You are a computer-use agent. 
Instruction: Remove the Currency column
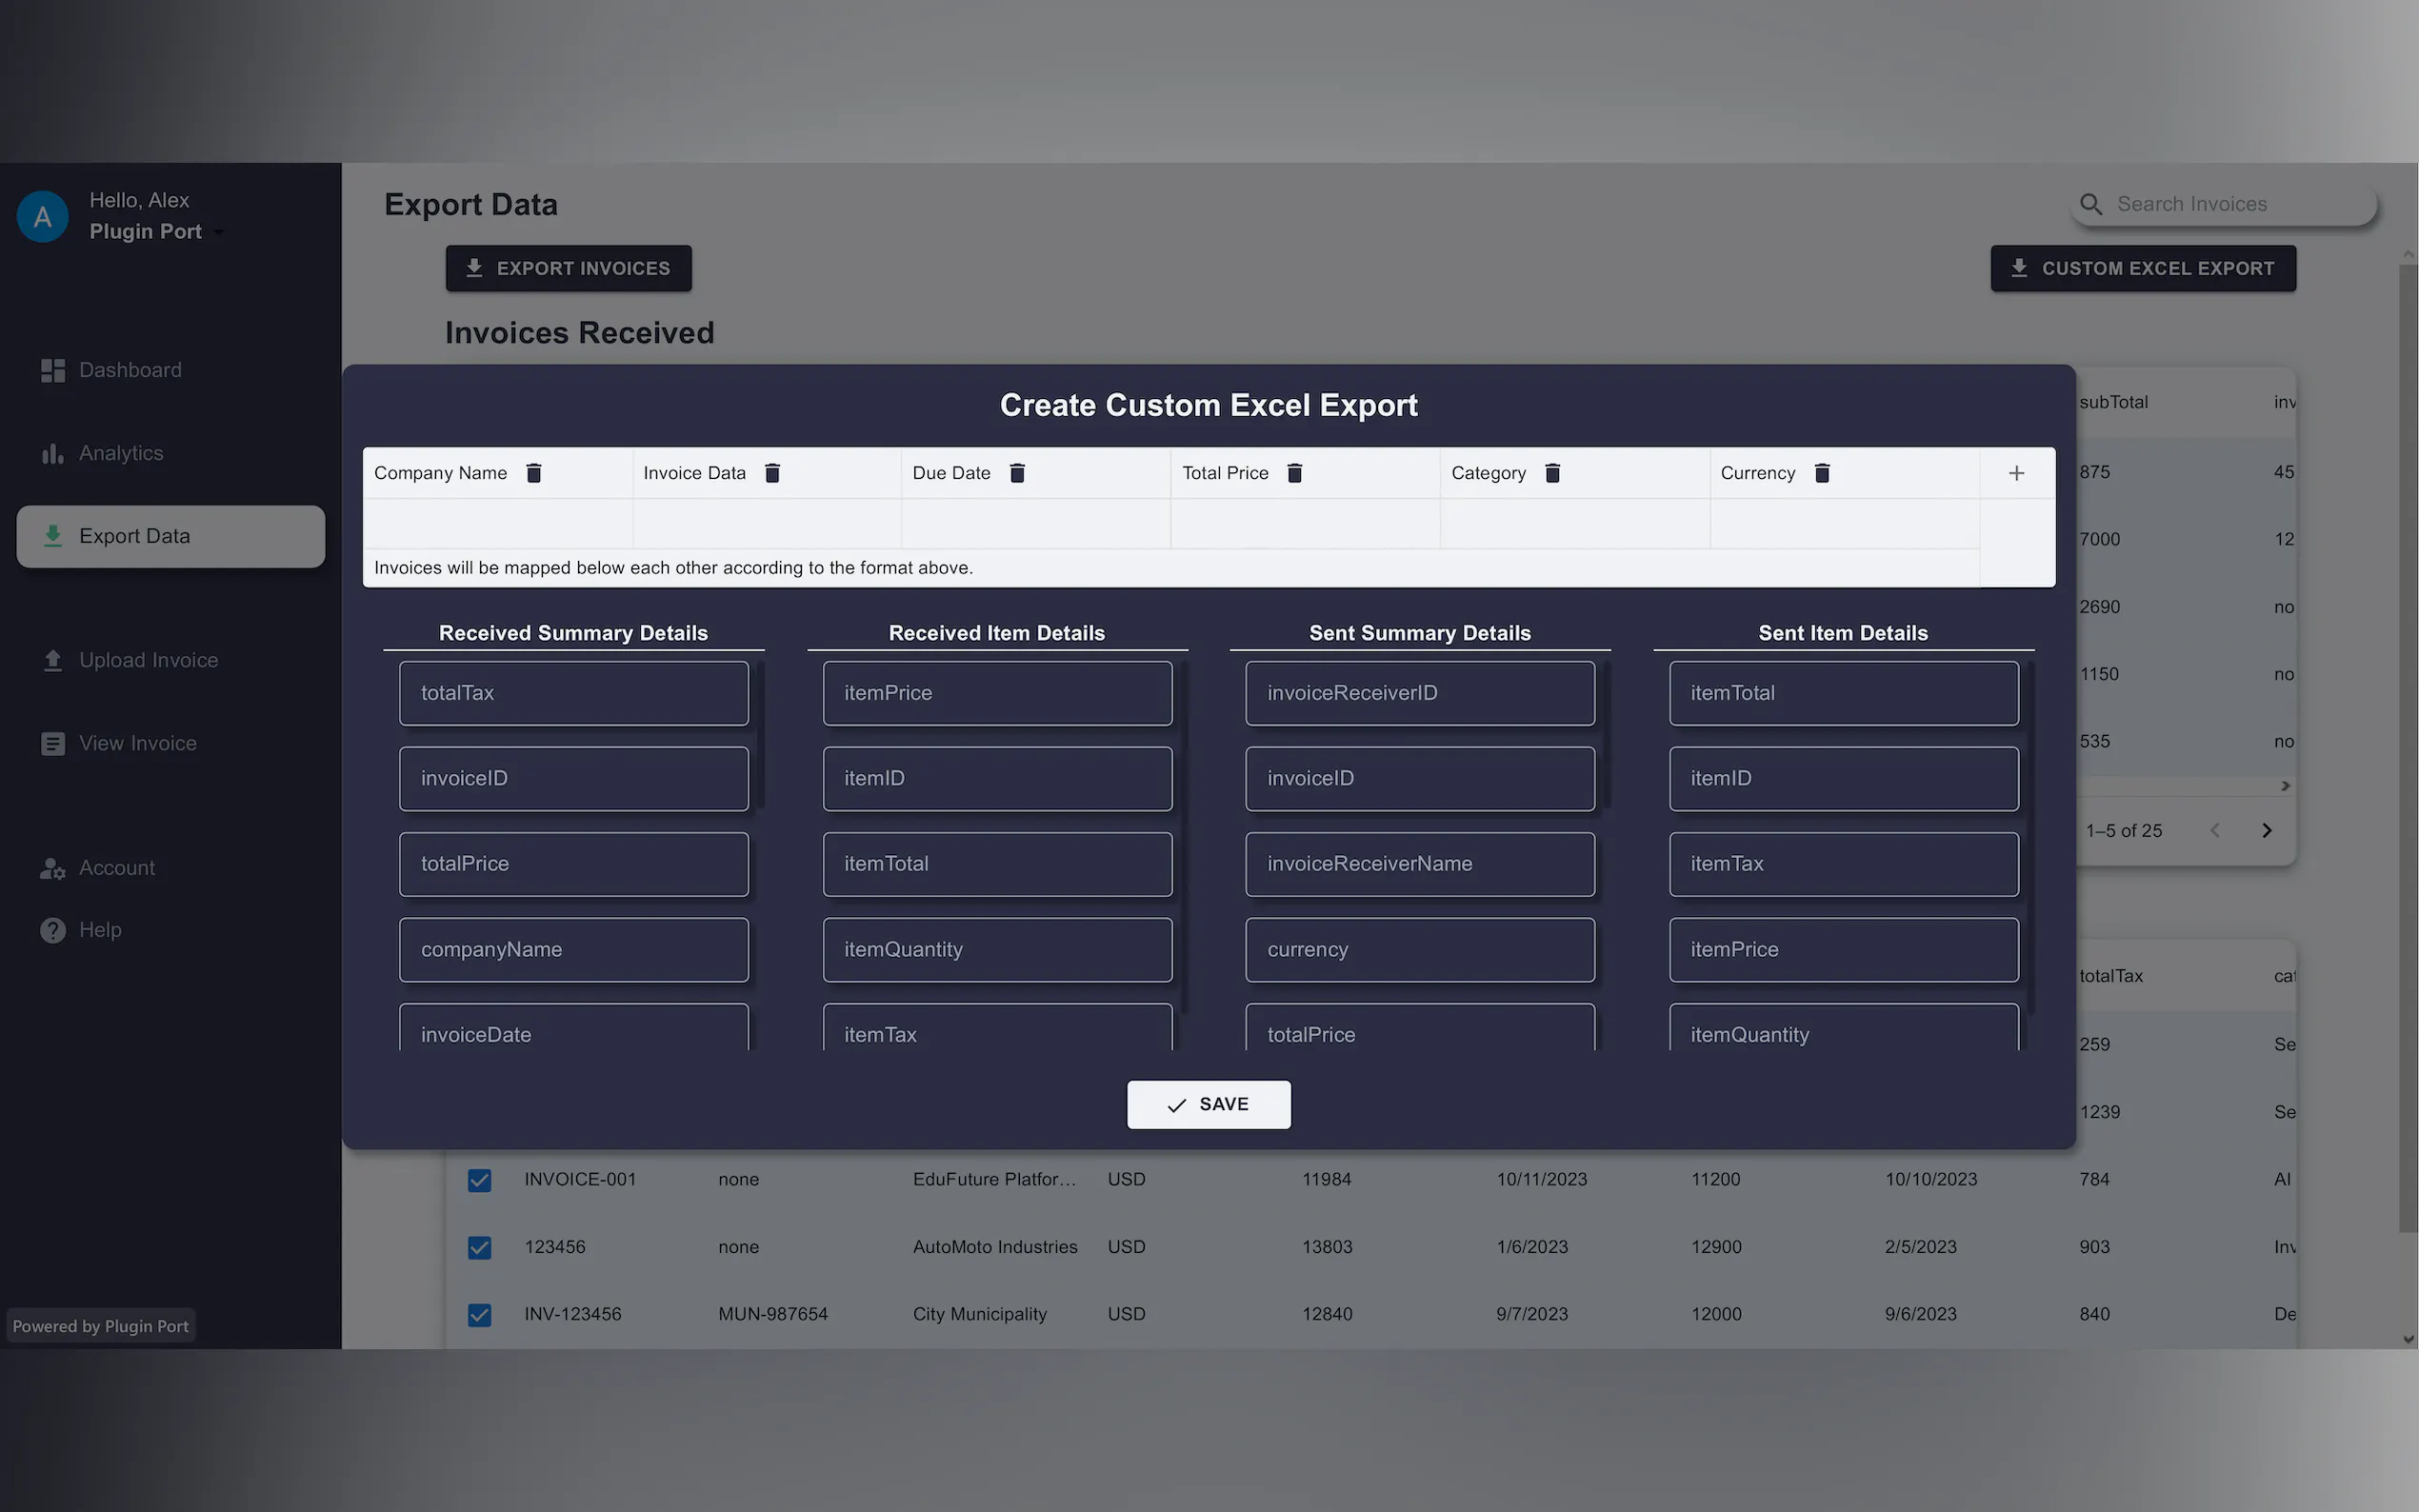[x=1822, y=473]
